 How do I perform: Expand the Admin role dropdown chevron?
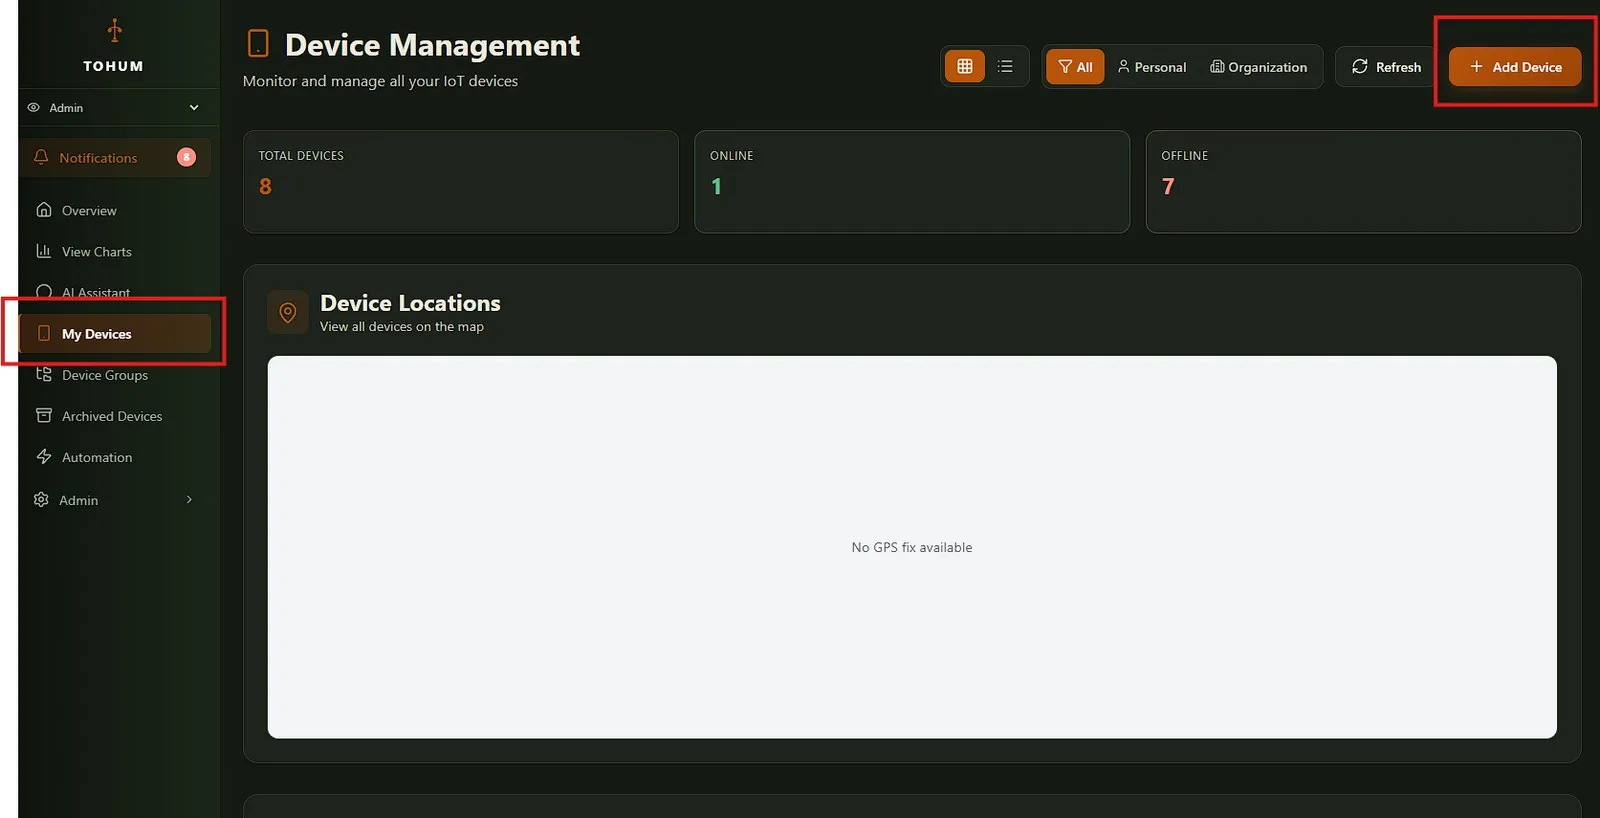(x=194, y=108)
